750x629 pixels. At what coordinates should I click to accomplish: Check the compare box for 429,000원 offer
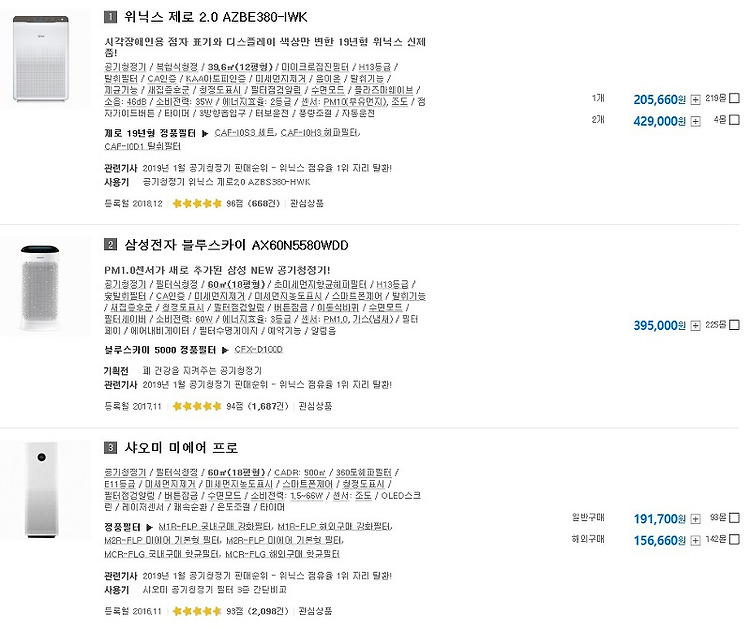(x=735, y=120)
